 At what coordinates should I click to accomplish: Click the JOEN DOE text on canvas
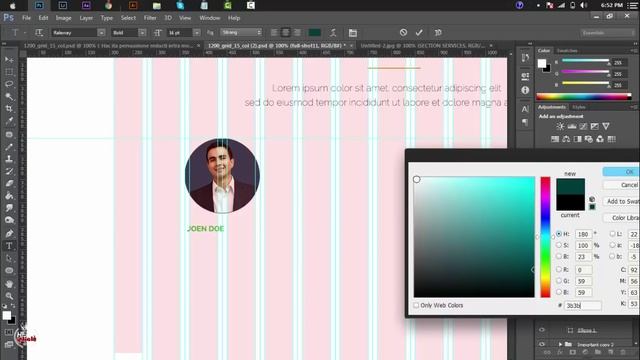tap(205, 229)
